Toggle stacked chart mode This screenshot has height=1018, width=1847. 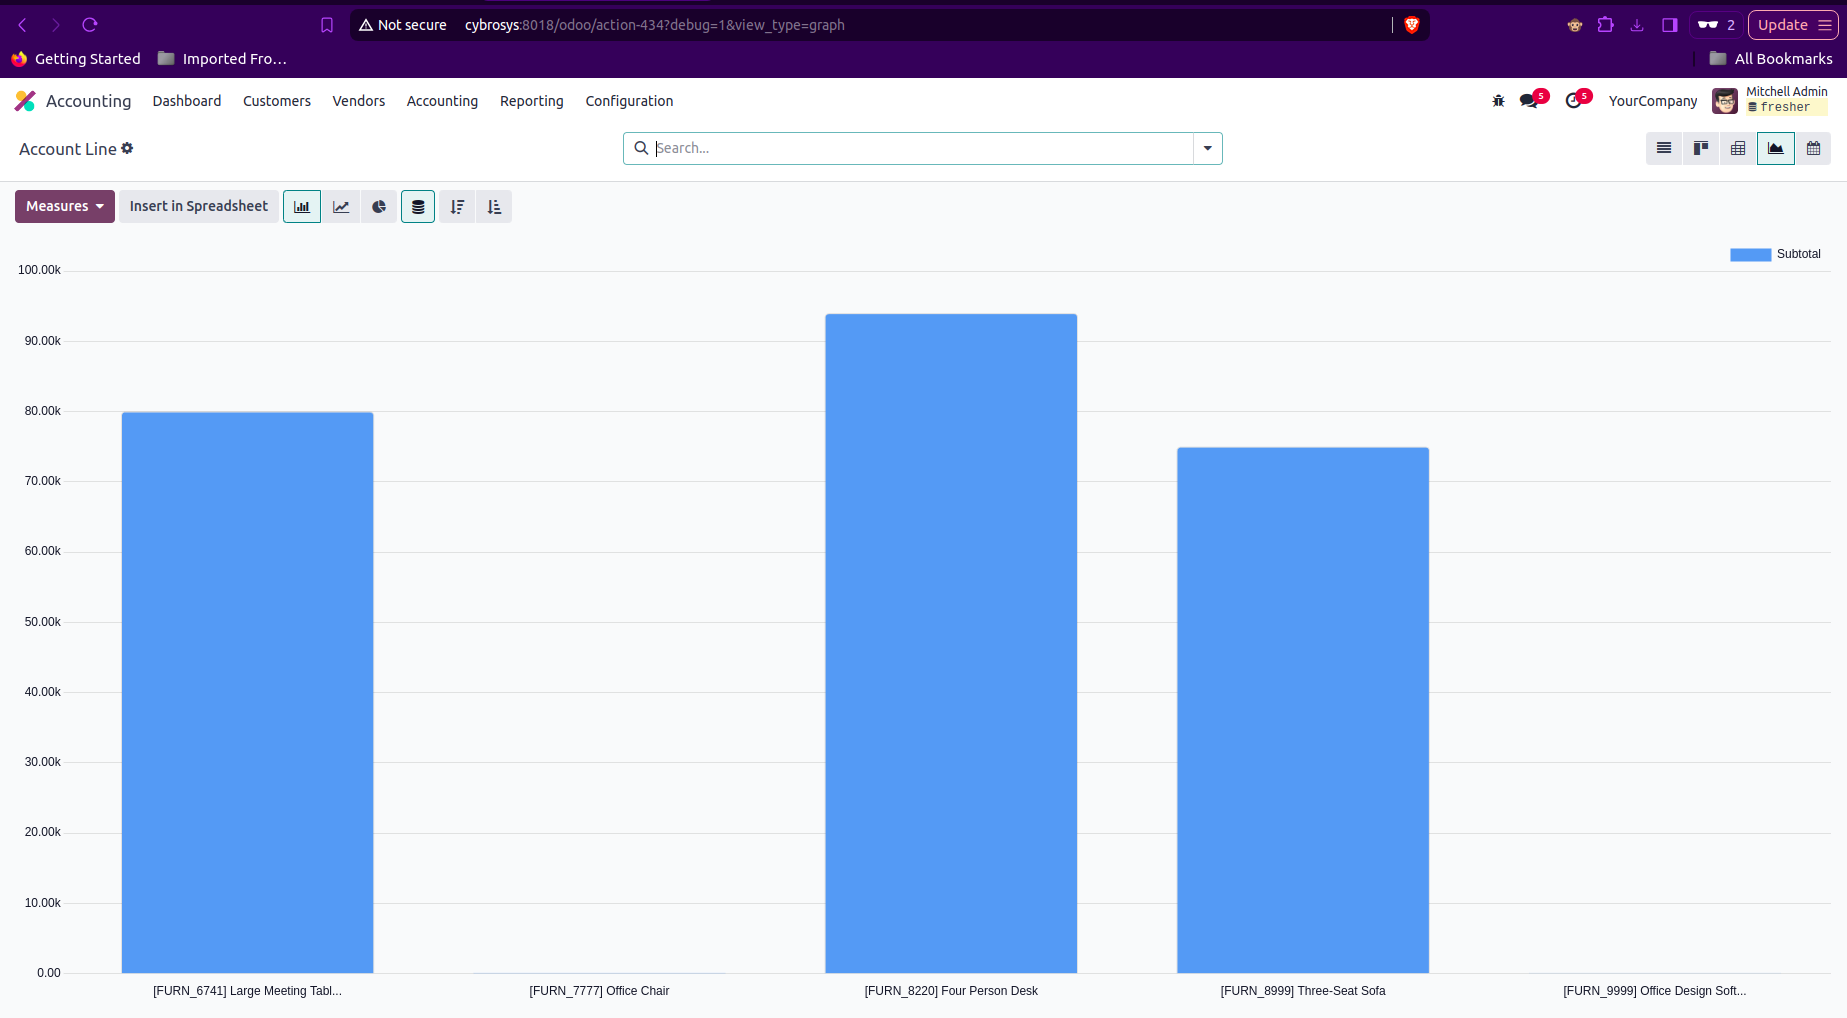pyautogui.click(x=418, y=207)
